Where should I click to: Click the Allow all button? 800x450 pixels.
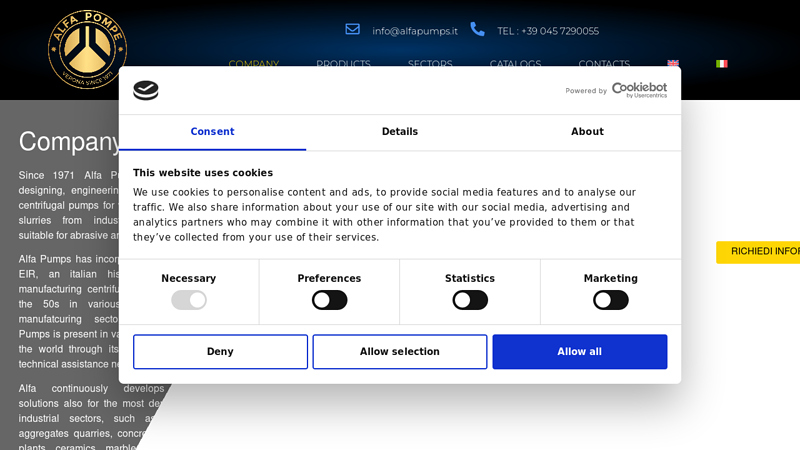point(580,352)
